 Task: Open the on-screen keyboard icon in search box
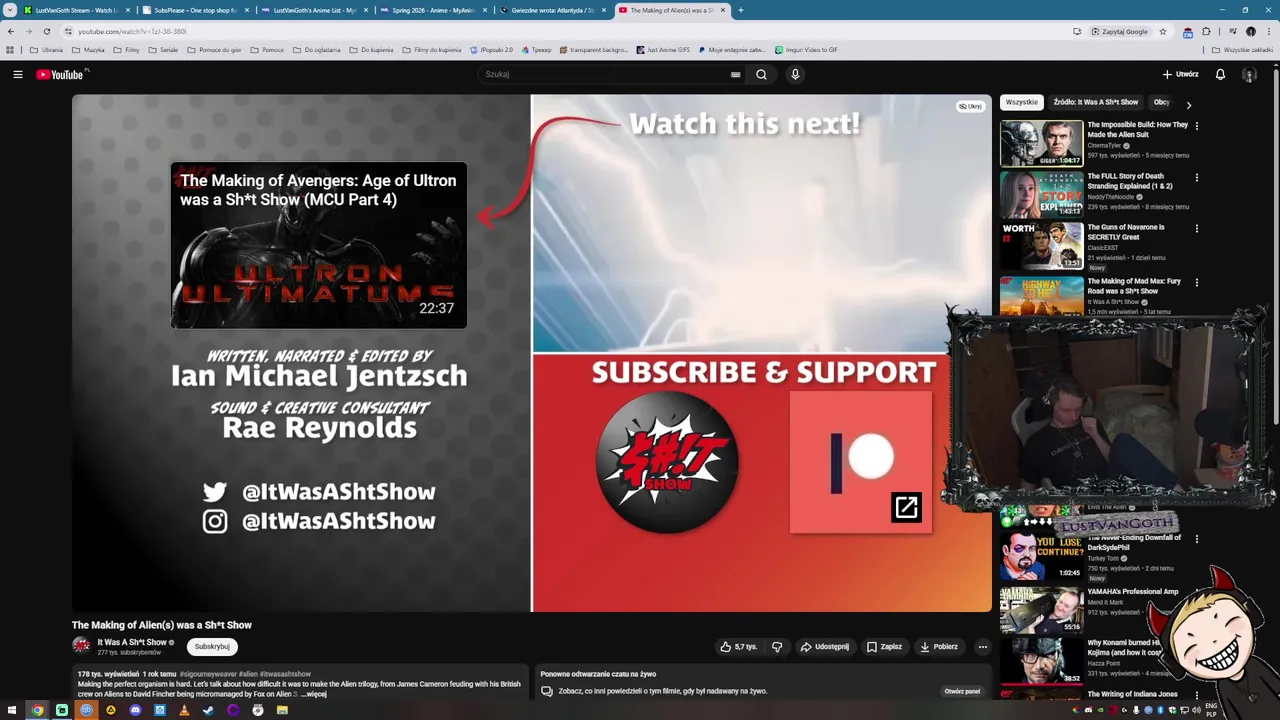(x=735, y=74)
